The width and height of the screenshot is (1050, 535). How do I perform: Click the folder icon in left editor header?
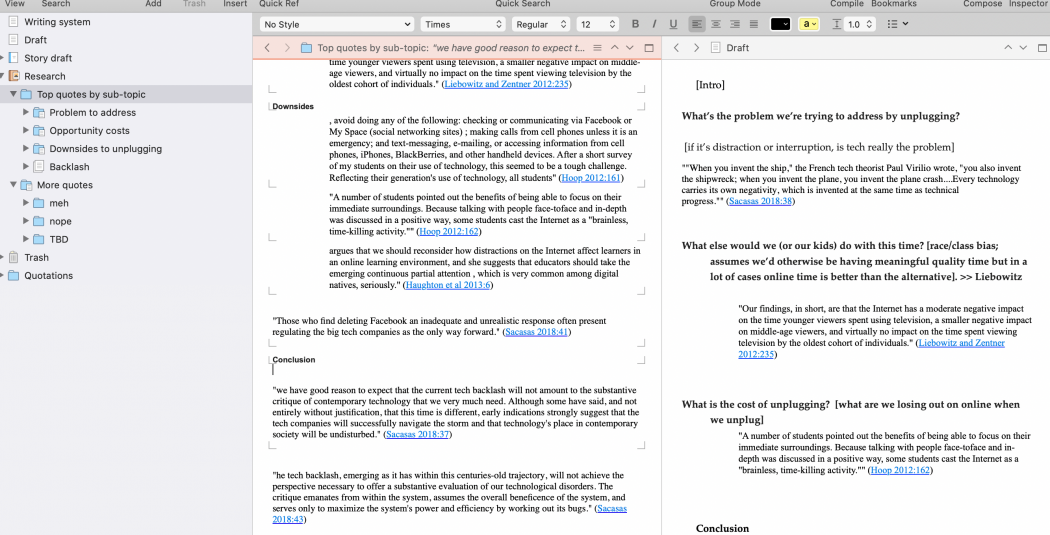coord(307,48)
